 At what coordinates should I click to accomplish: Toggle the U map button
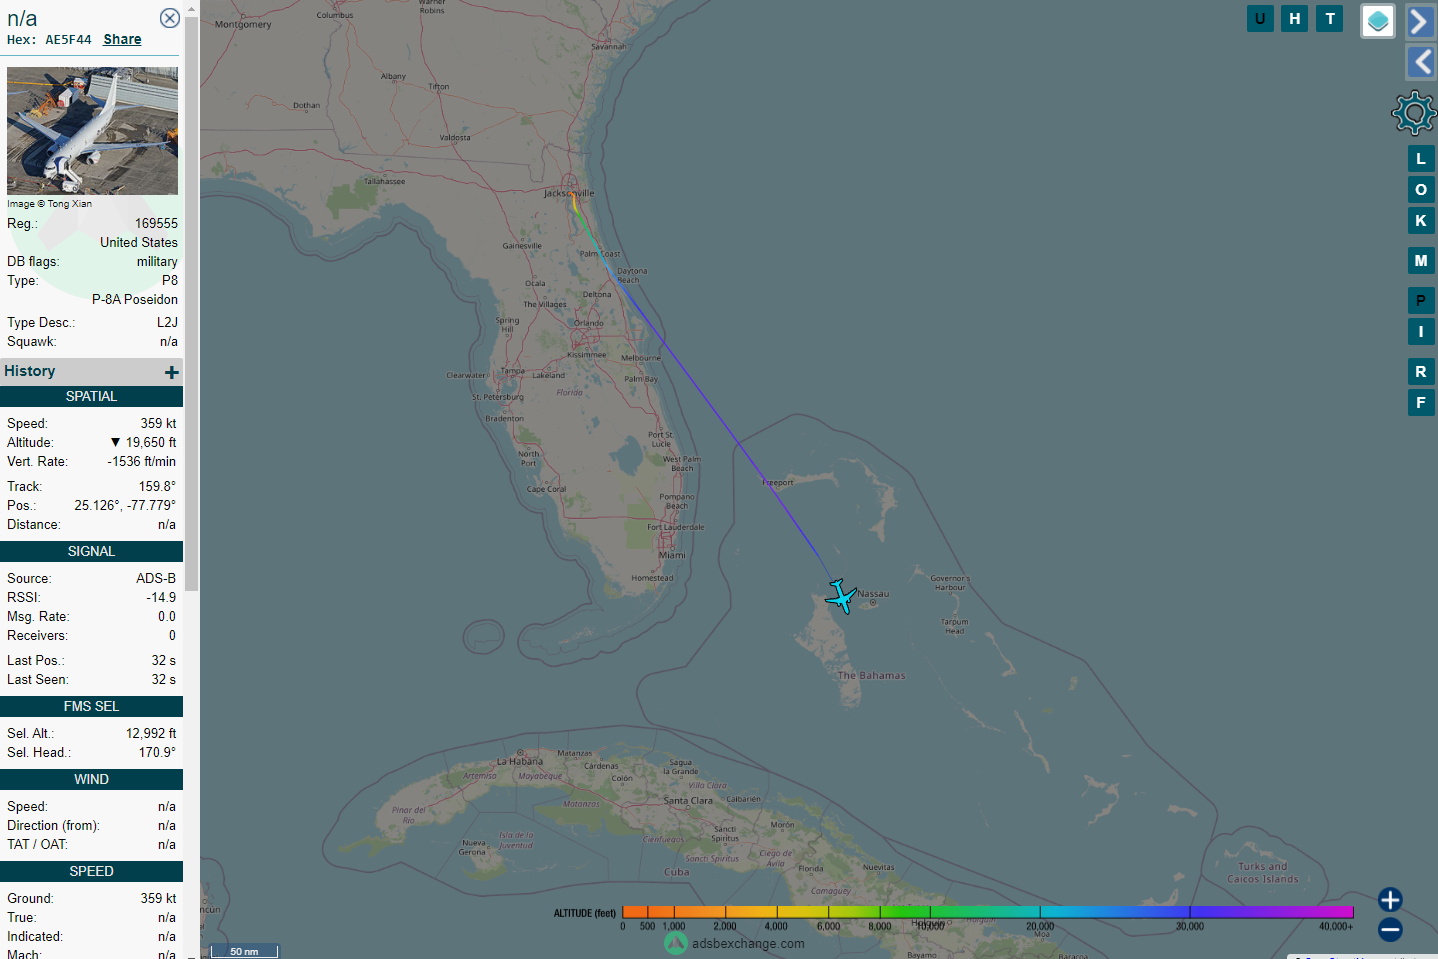1260,18
